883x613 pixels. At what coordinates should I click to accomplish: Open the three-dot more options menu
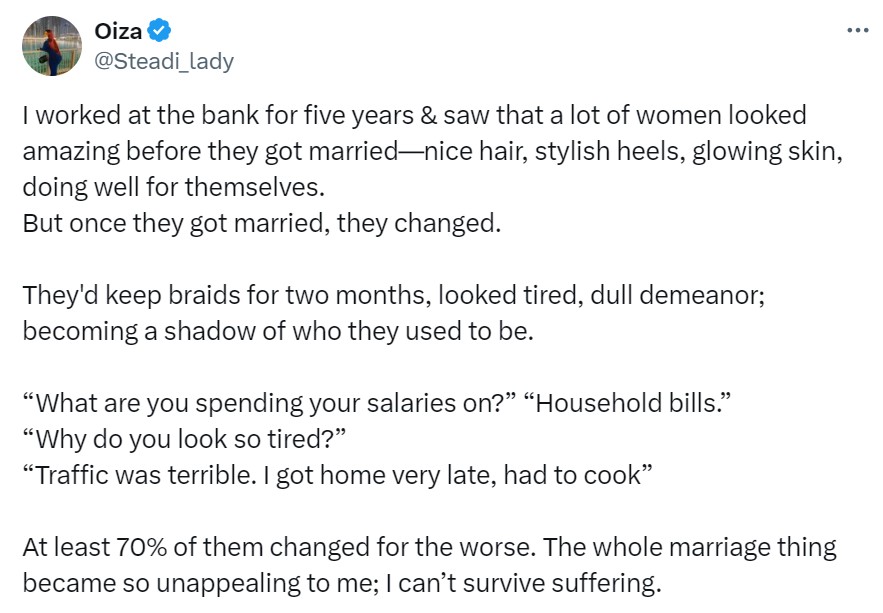pyautogui.click(x=857, y=30)
